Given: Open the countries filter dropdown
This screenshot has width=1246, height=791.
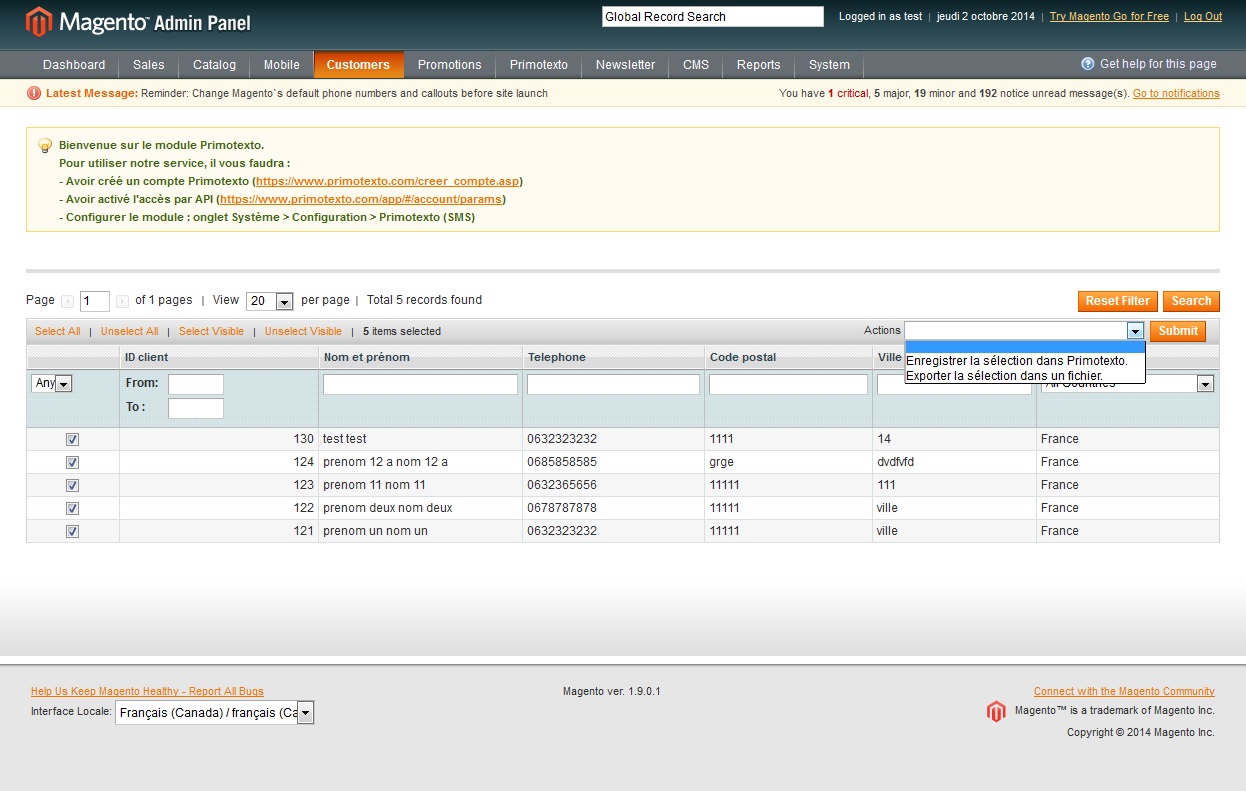Looking at the screenshot, I should (1205, 384).
